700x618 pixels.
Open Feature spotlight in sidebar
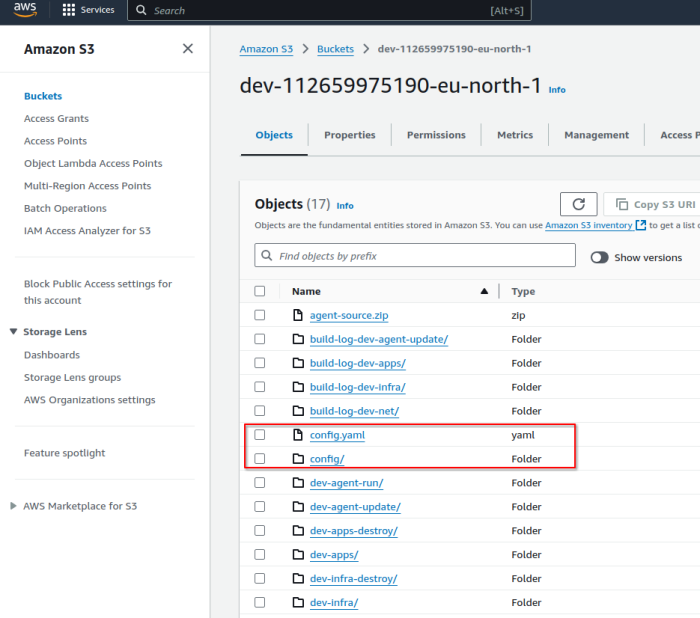64,453
